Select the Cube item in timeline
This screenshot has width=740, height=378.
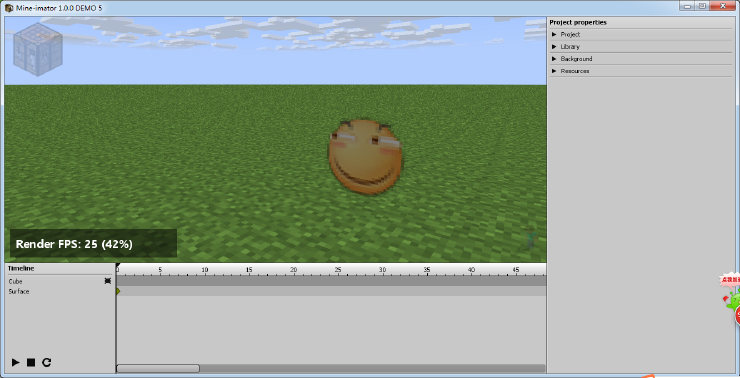[16, 281]
